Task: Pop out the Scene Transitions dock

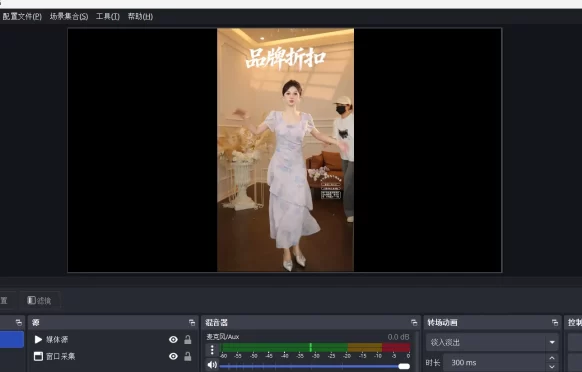Action: tap(555, 323)
